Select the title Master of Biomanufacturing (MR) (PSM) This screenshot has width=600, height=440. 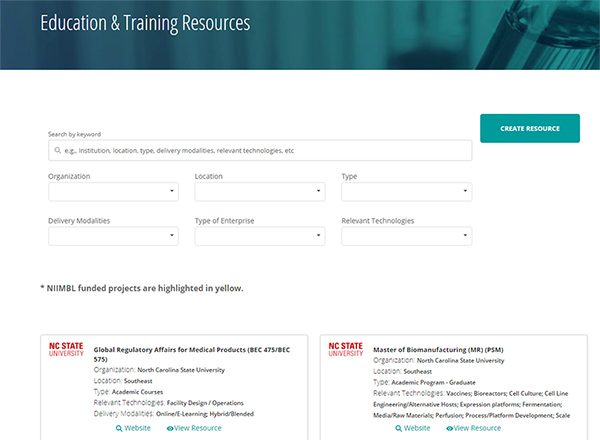pos(438,350)
